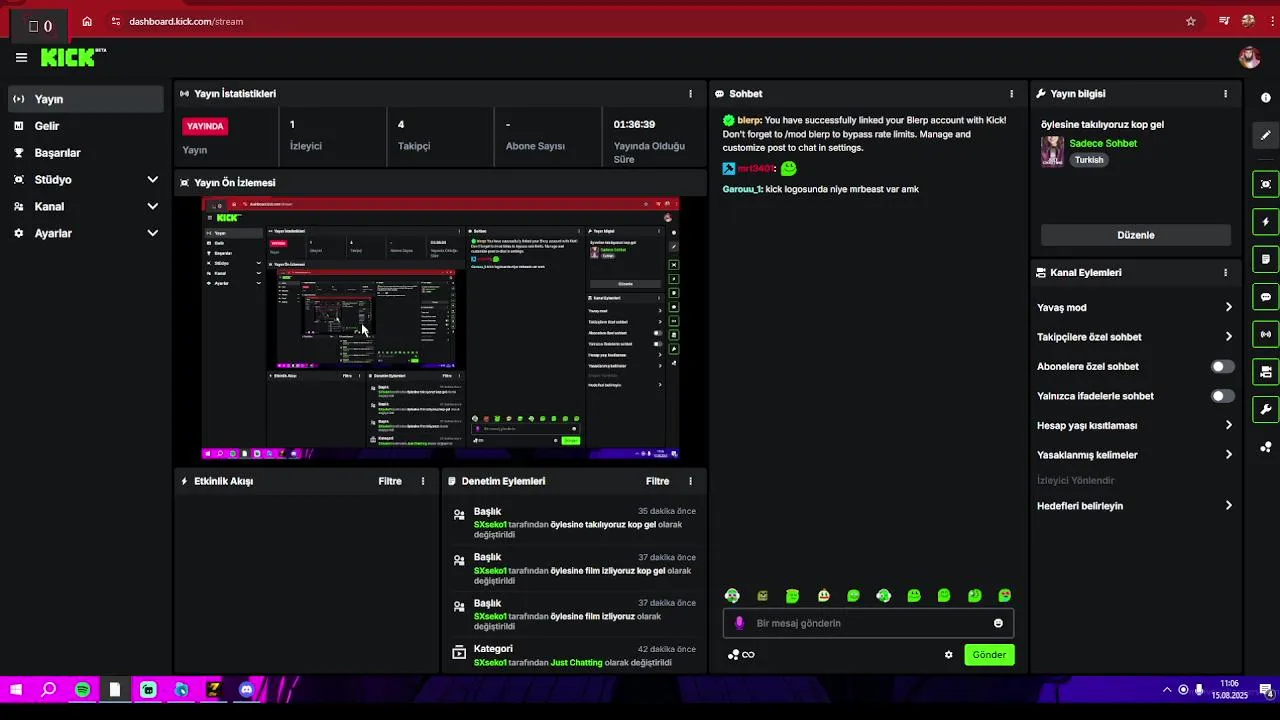Open Discord from the taskbar
Screen dimensions: 1280x720
246,689
